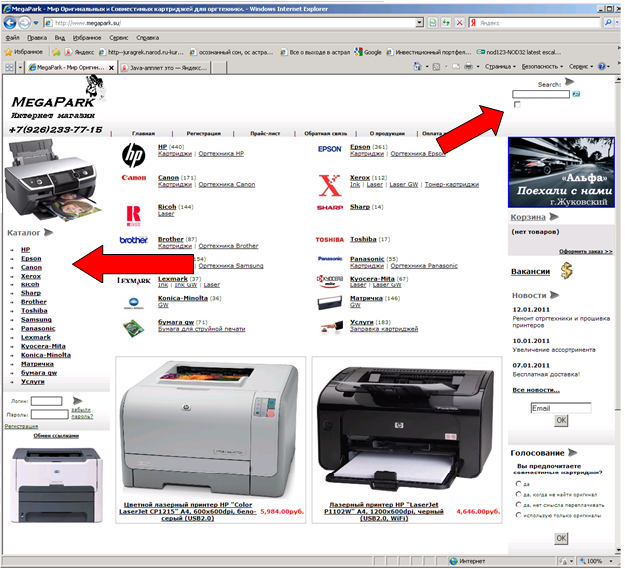Click the Print icon in command bar
Viewport: 625px width, 569px height.
click(x=468, y=66)
